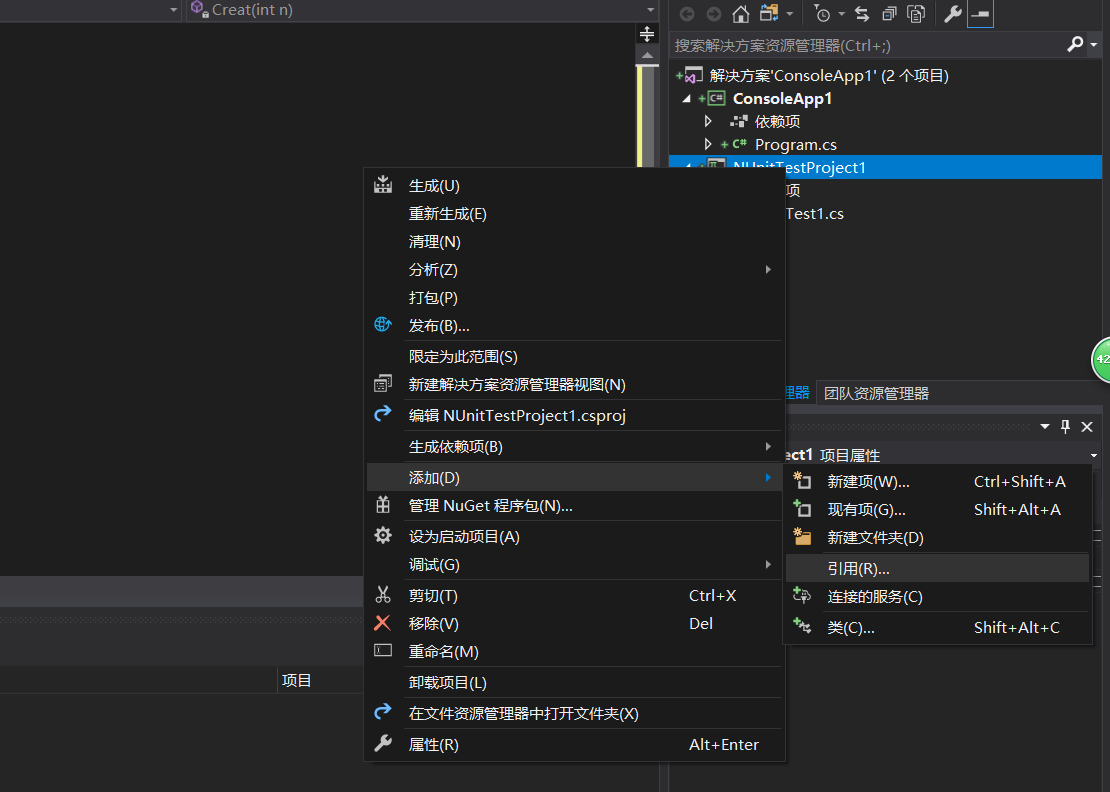Click the 项目 column header
This screenshot has width=1110, height=792.
pyautogui.click(x=297, y=680)
